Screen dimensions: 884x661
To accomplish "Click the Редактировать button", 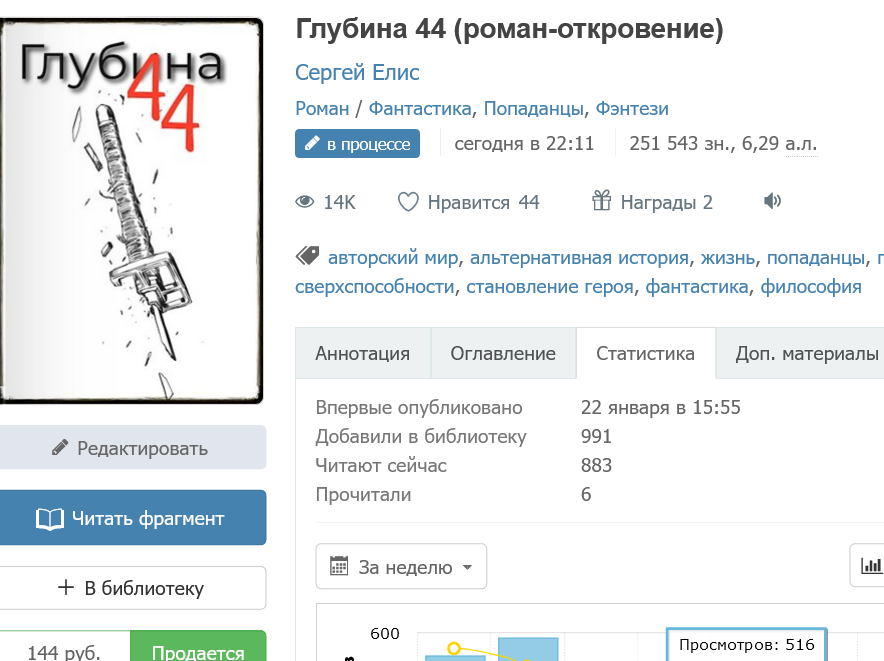I will pyautogui.click(x=132, y=448).
